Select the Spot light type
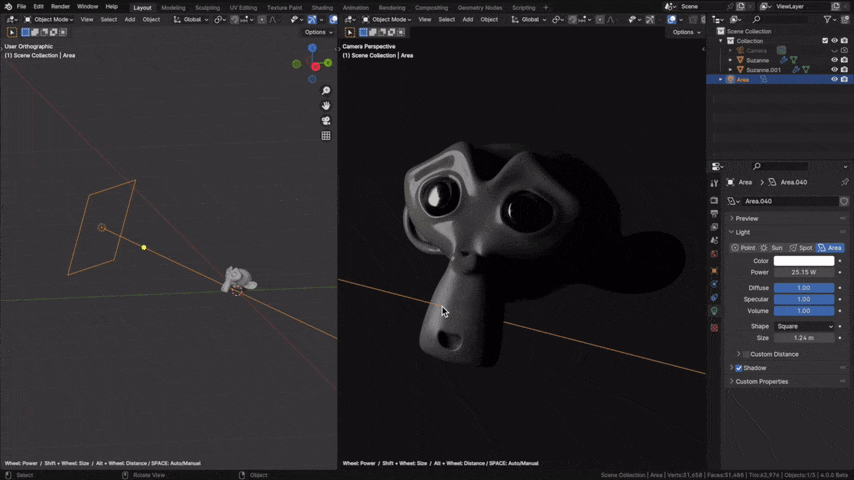Image resolution: width=854 pixels, height=480 pixels. 801,248
